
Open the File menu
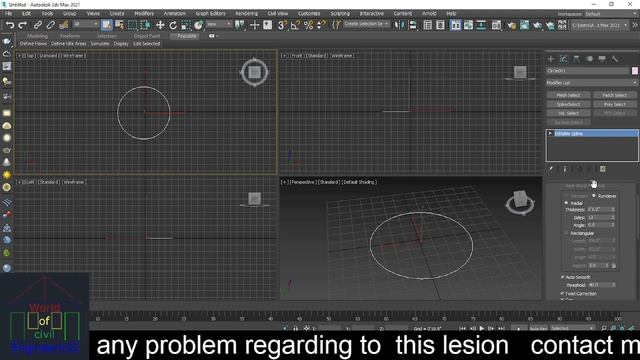[x=8, y=13]
